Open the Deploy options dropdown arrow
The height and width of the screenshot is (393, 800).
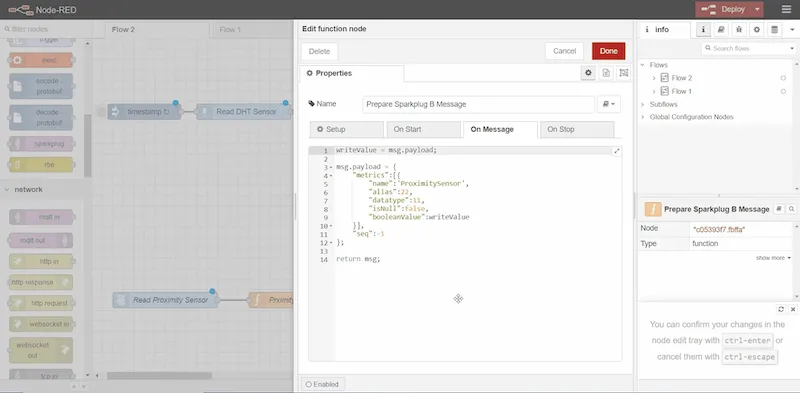(x=758, y=9)
